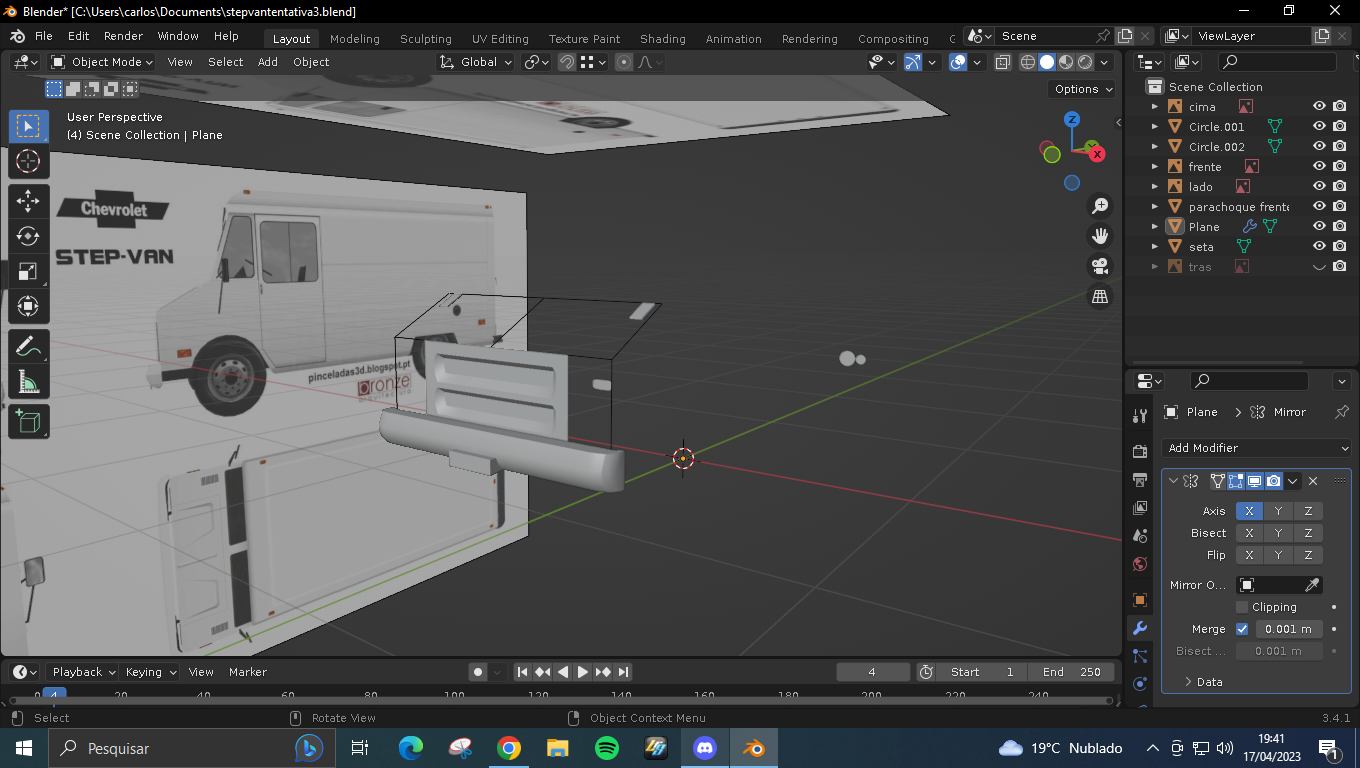Toggle Flip Z in the Mirror modifier

tap(1308, 555)
